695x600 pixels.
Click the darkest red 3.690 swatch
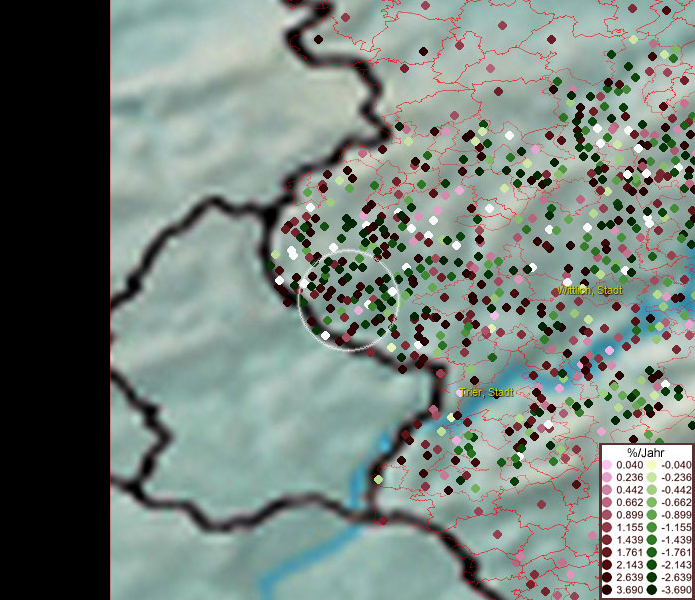tap(607, 590)
